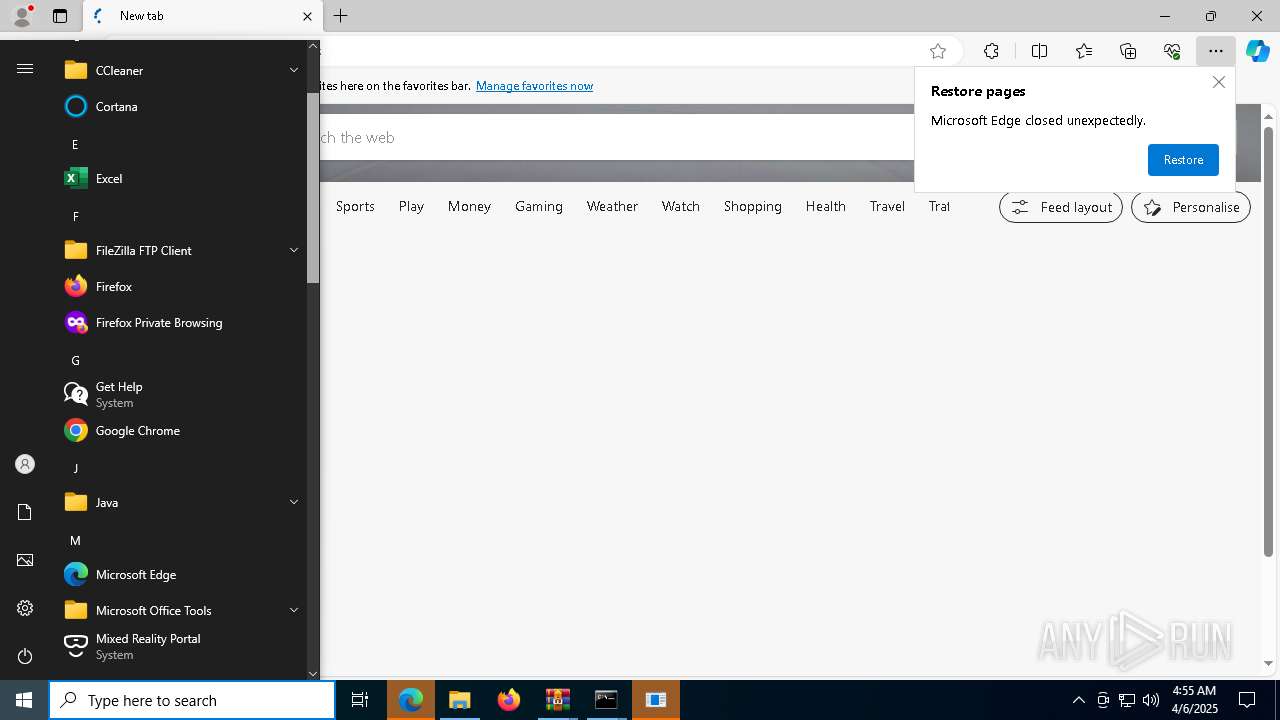Show hidden system tray icons
This screenshot has height=720, width=1280.
[x=1078, y=700]
